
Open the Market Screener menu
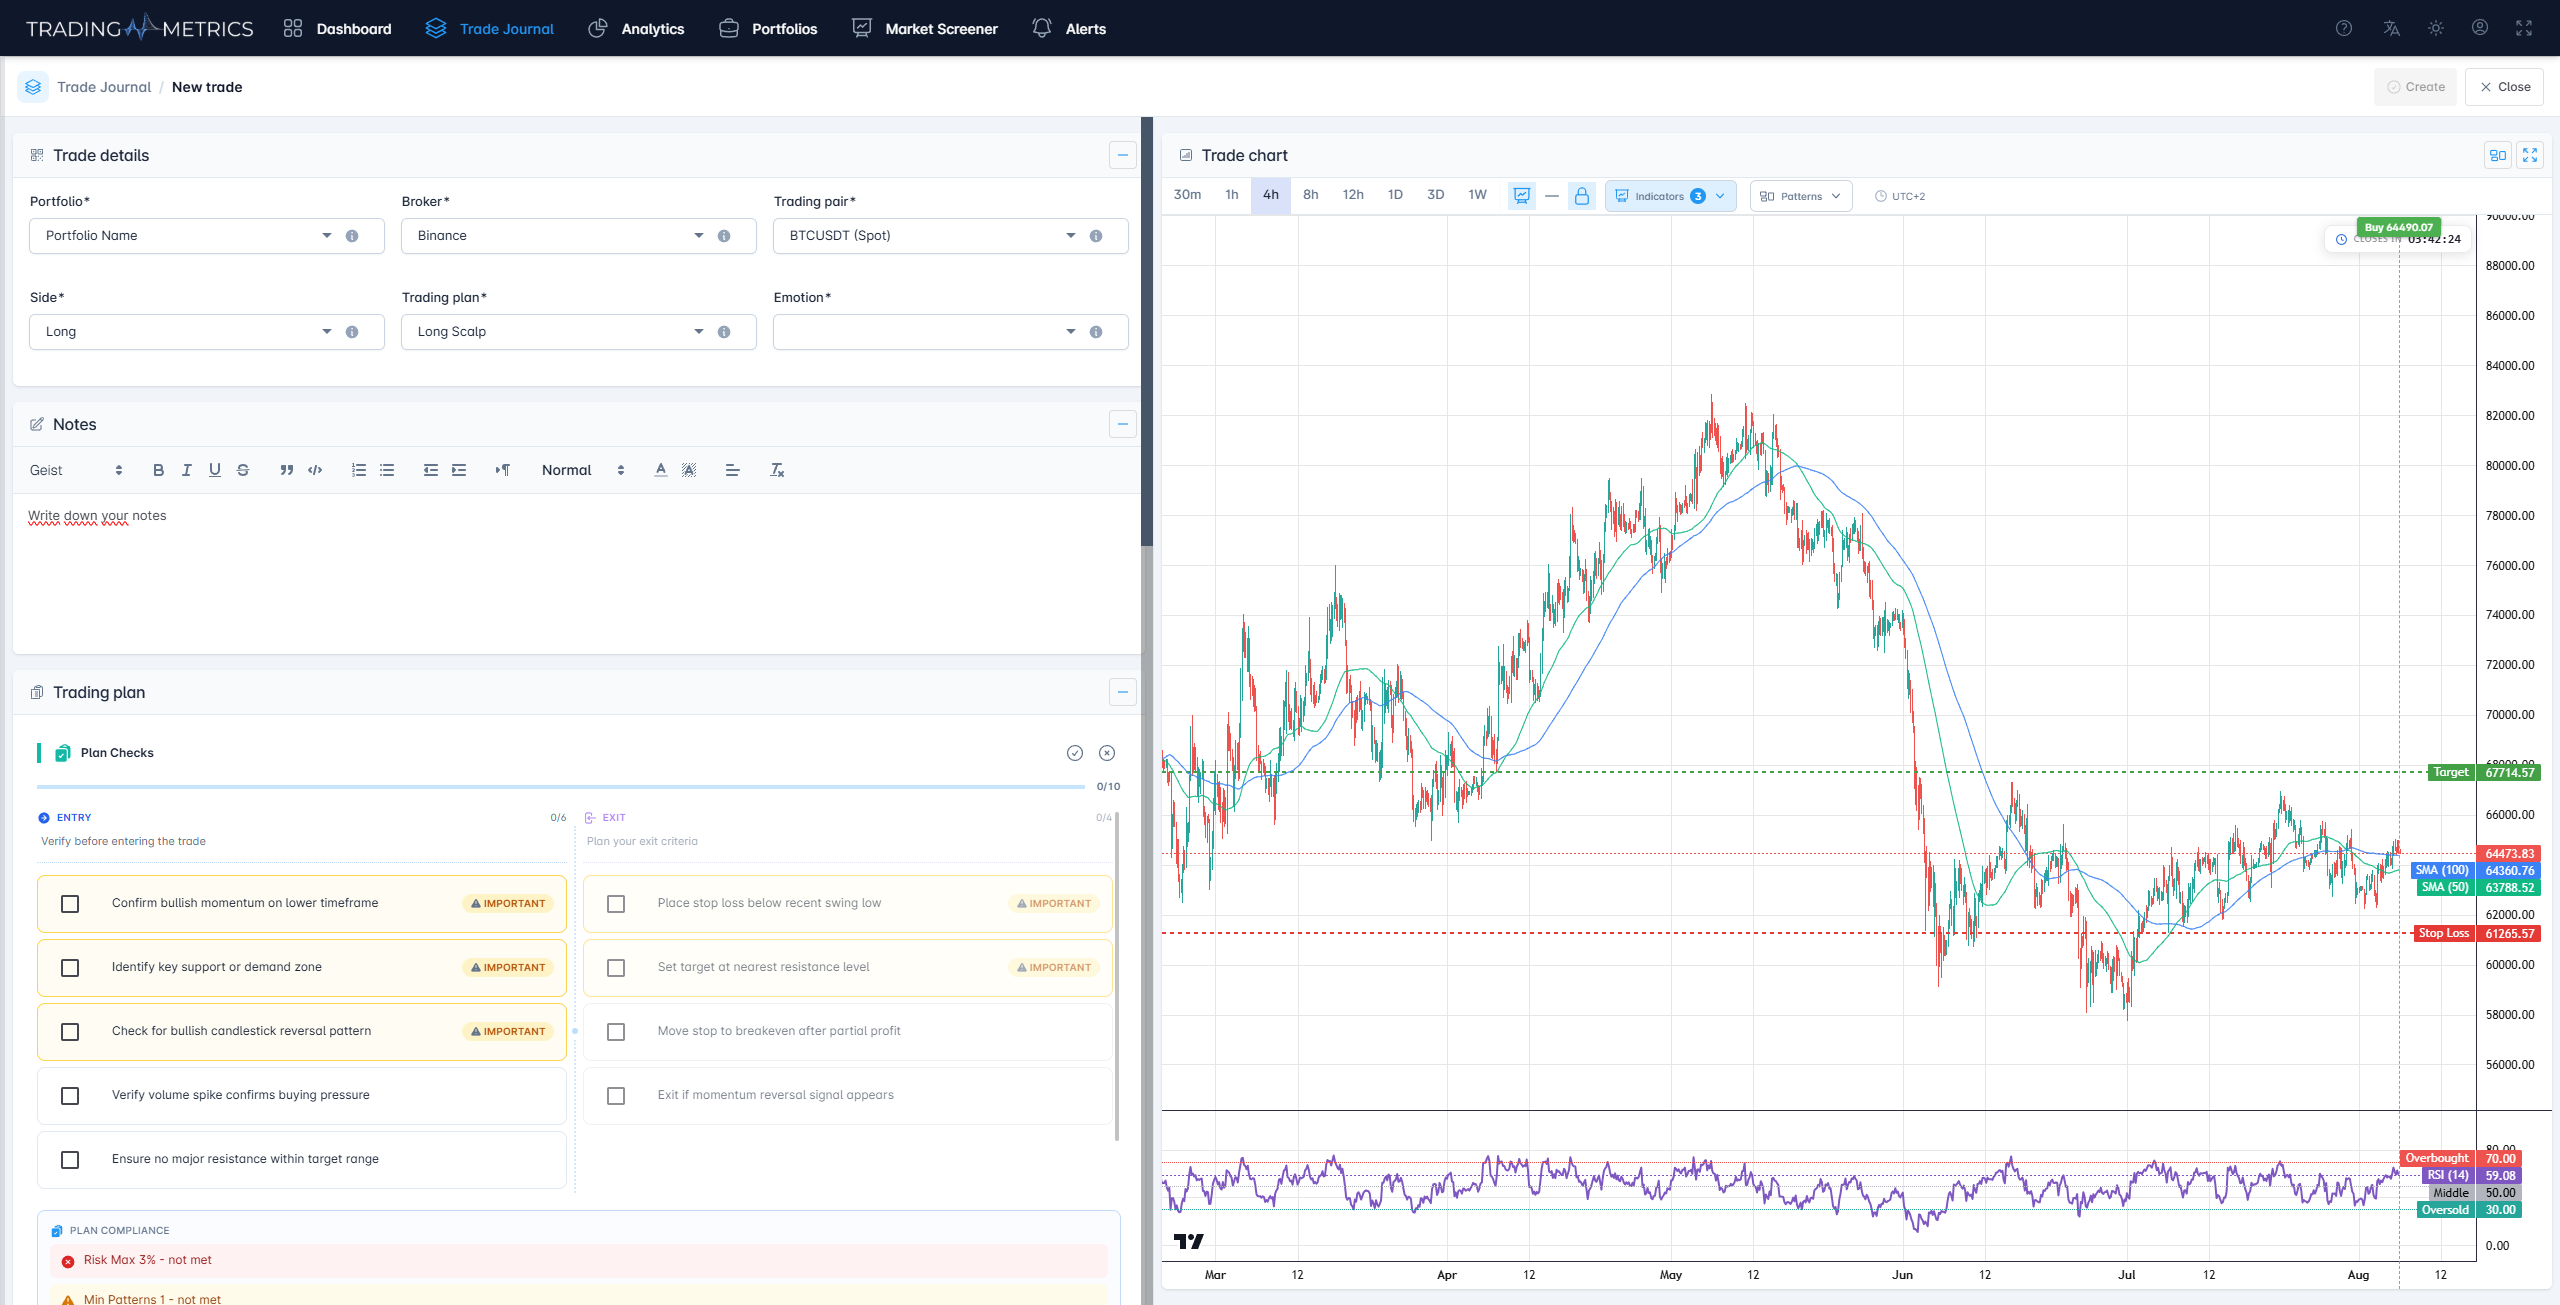[925, 28]
